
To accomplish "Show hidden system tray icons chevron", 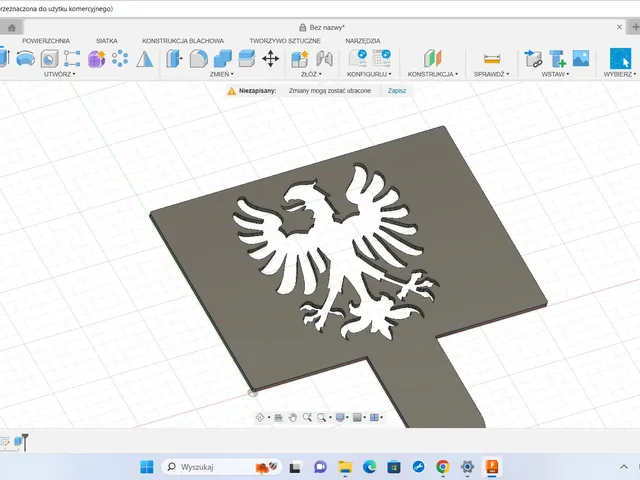I will [x=624, y=467].
